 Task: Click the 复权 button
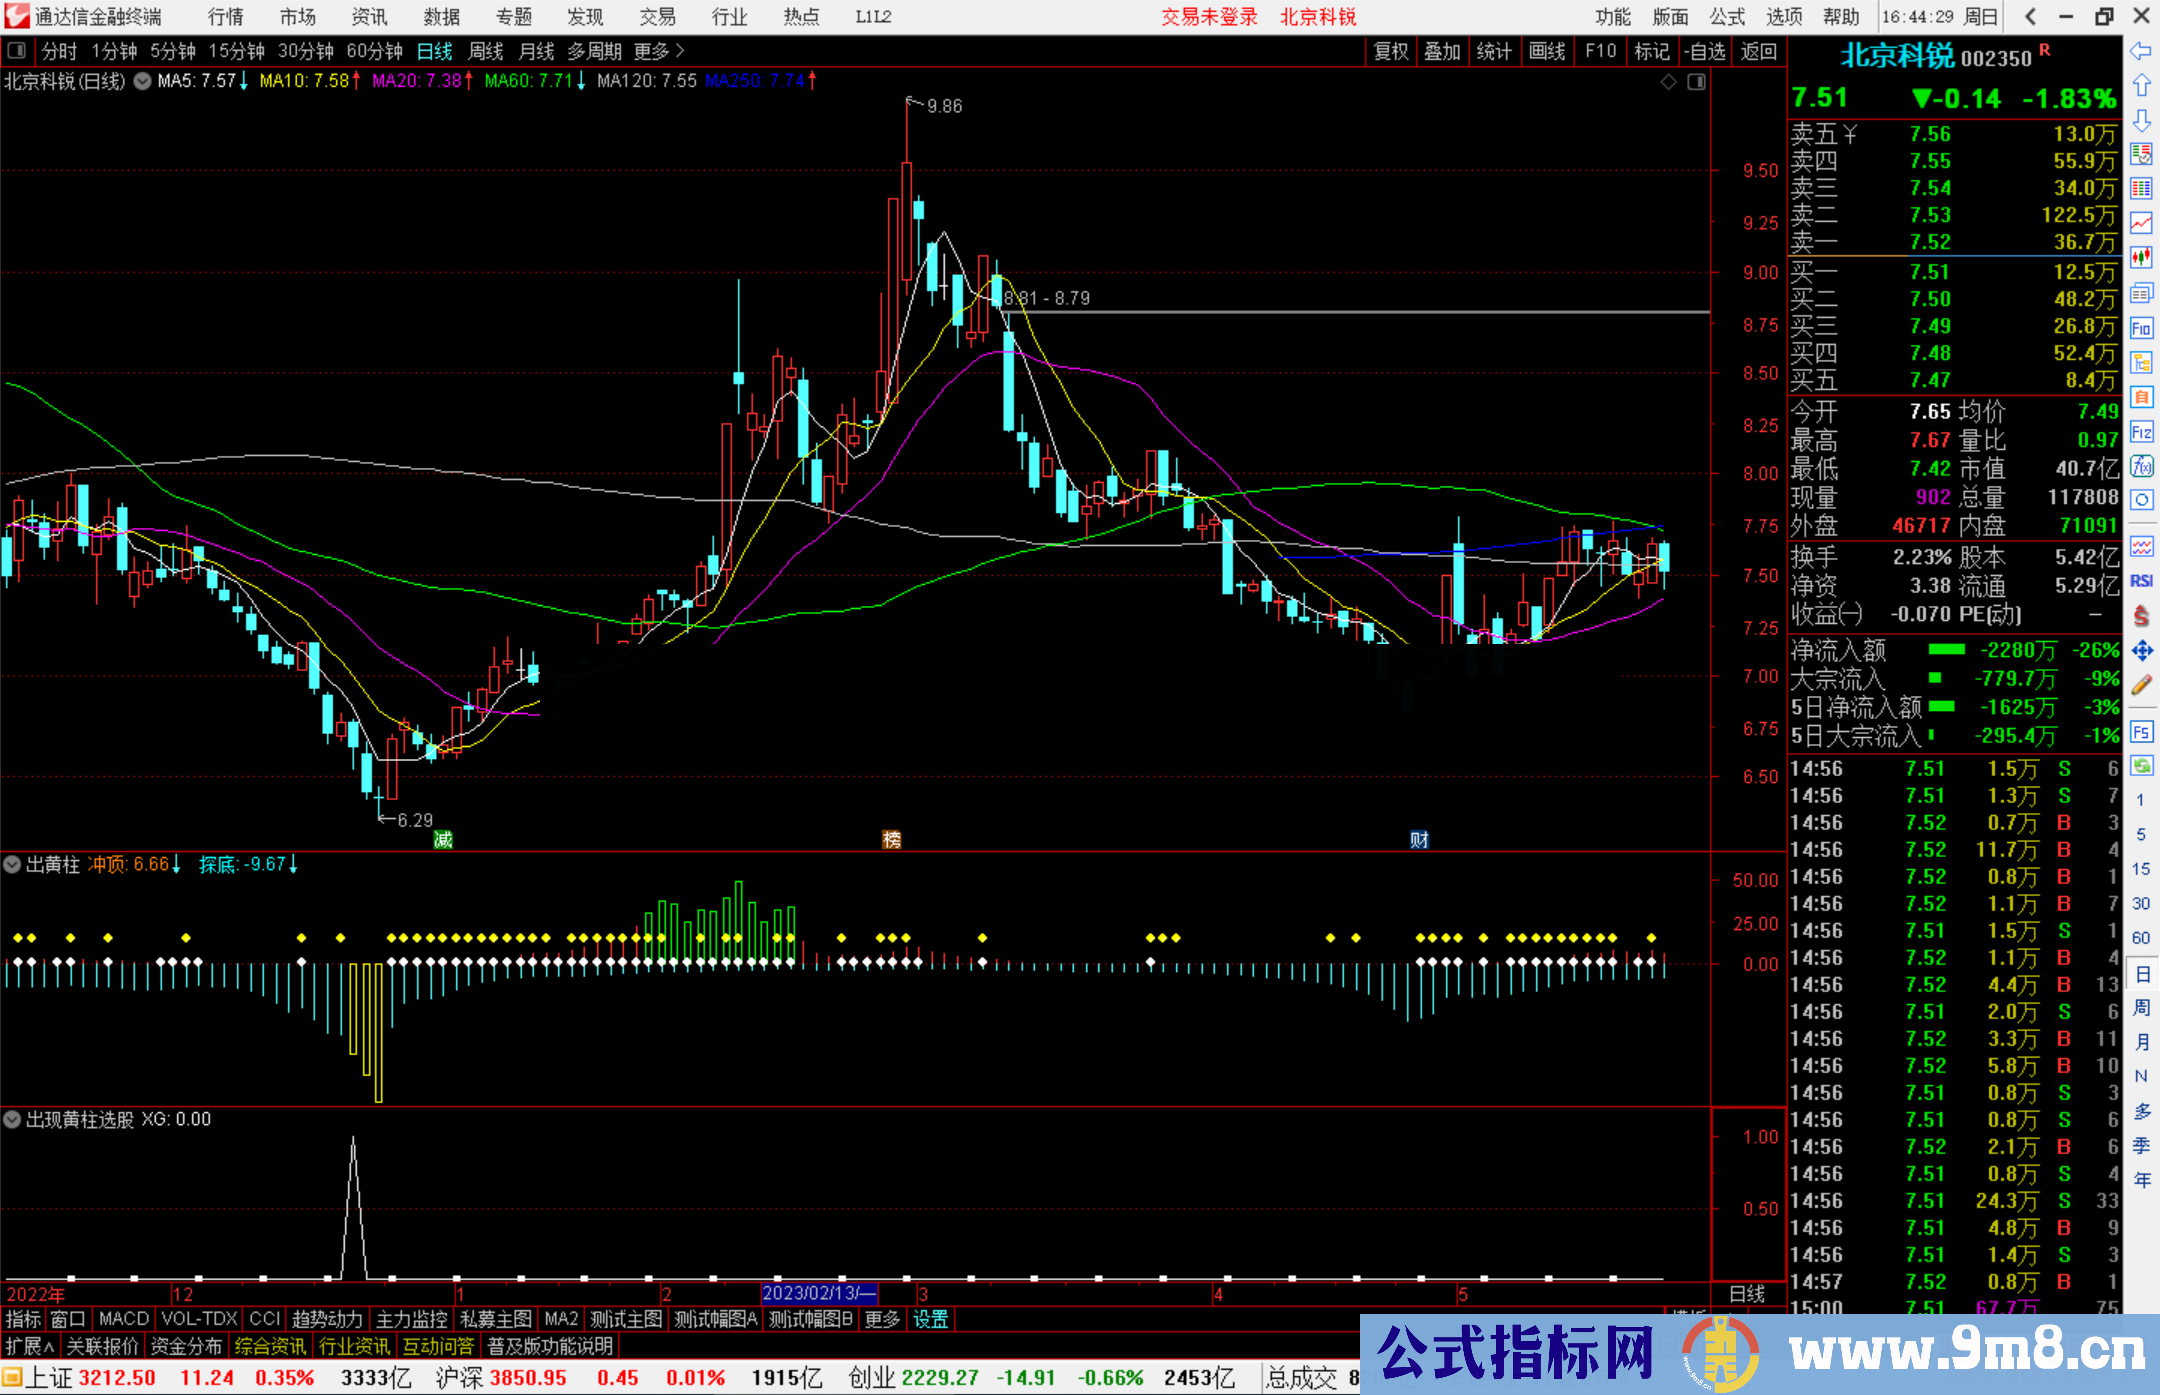coord(1391,51)
